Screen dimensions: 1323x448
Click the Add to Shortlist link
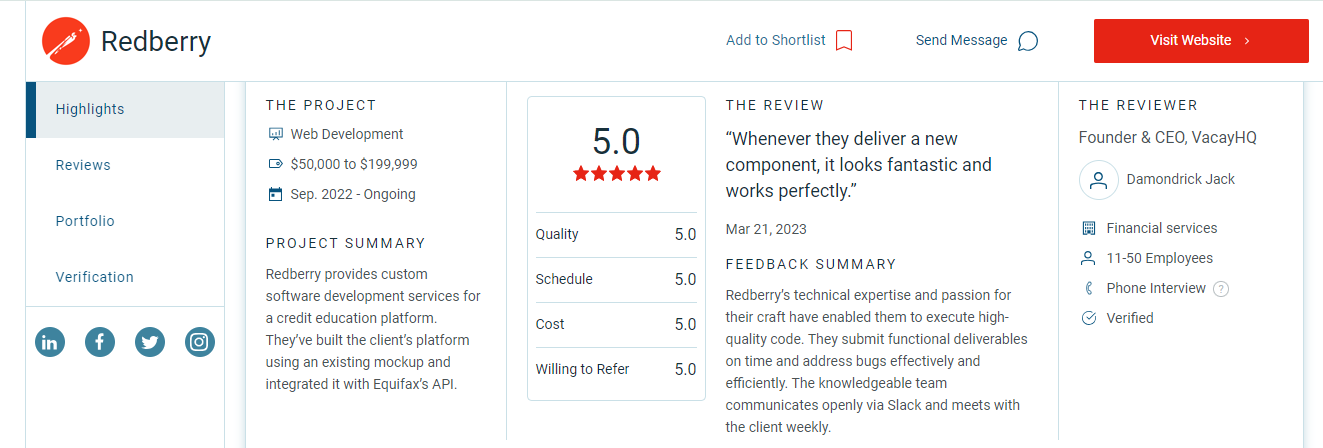pyautogui.click(x=776, y=41)
